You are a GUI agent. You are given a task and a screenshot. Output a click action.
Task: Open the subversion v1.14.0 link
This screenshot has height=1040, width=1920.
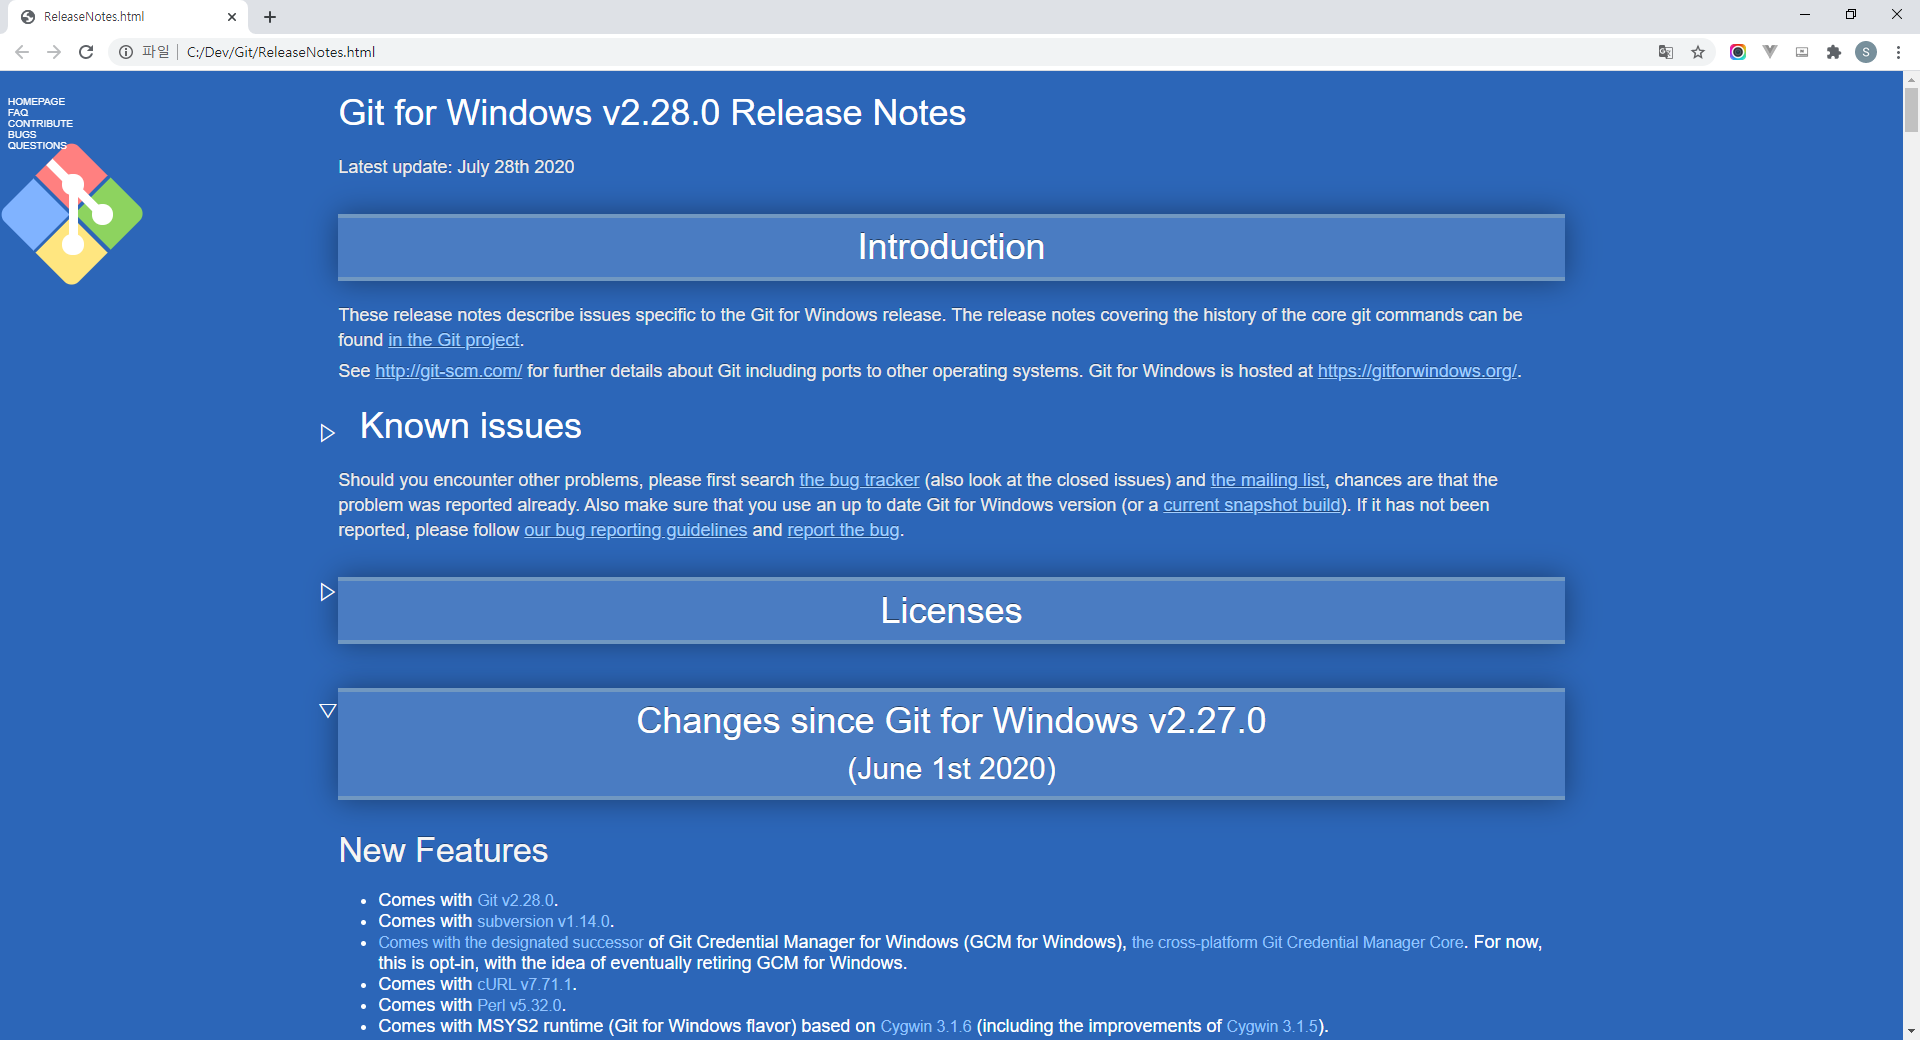[x=543, y=921]
